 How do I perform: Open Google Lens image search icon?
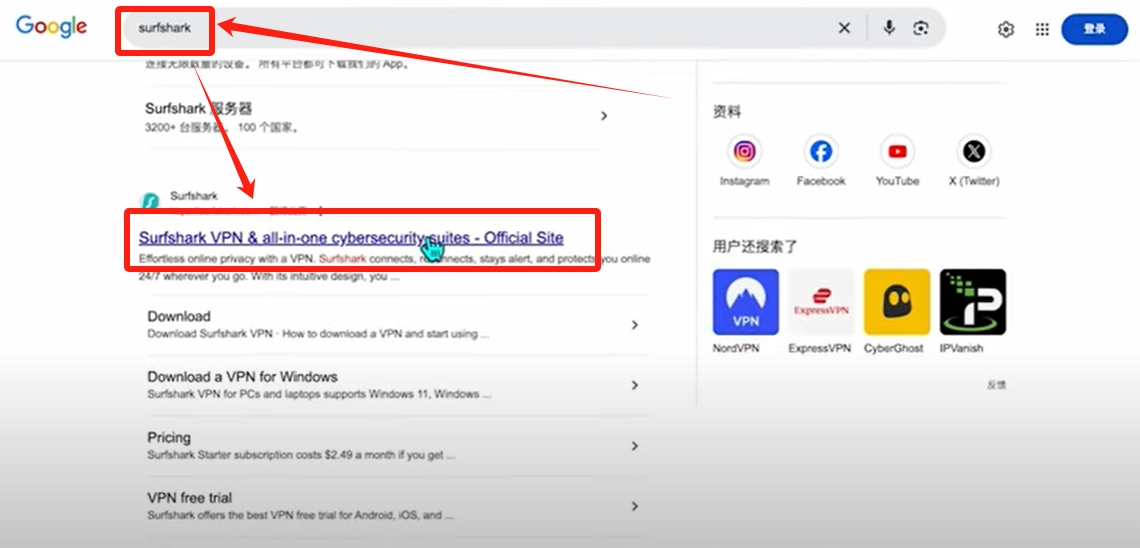click(x=921, y=28)
